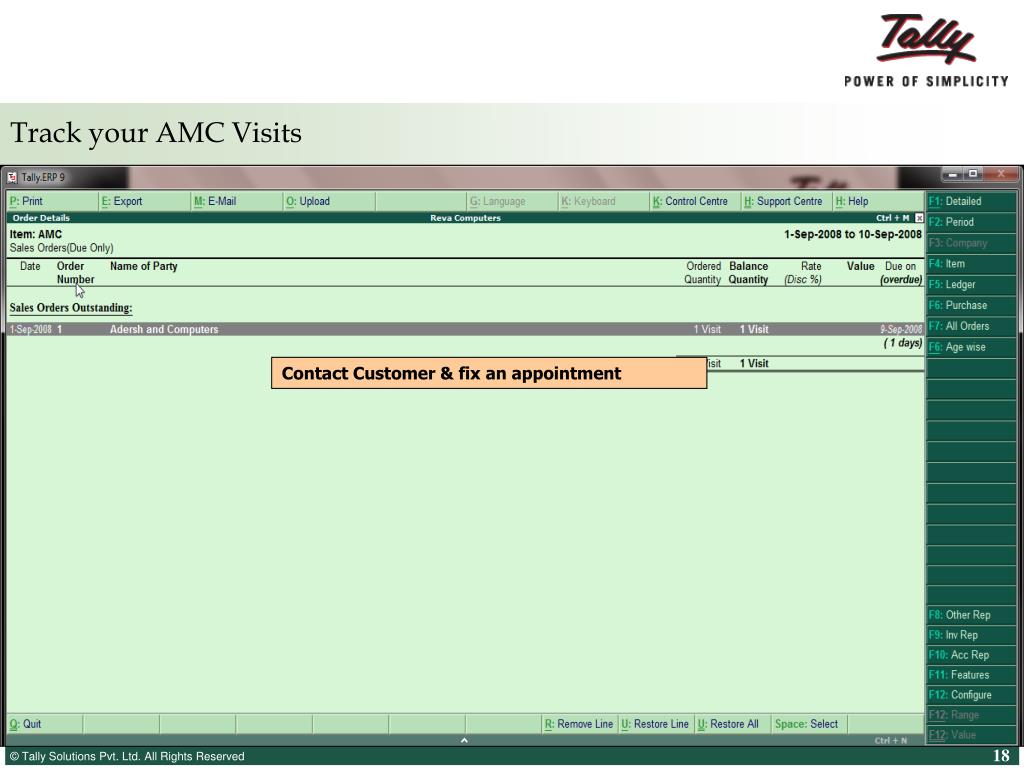Maximize the Tally.ERP 9 window
The height and width of the screenshot is (768, 1024).
click(x=973, y=174)
